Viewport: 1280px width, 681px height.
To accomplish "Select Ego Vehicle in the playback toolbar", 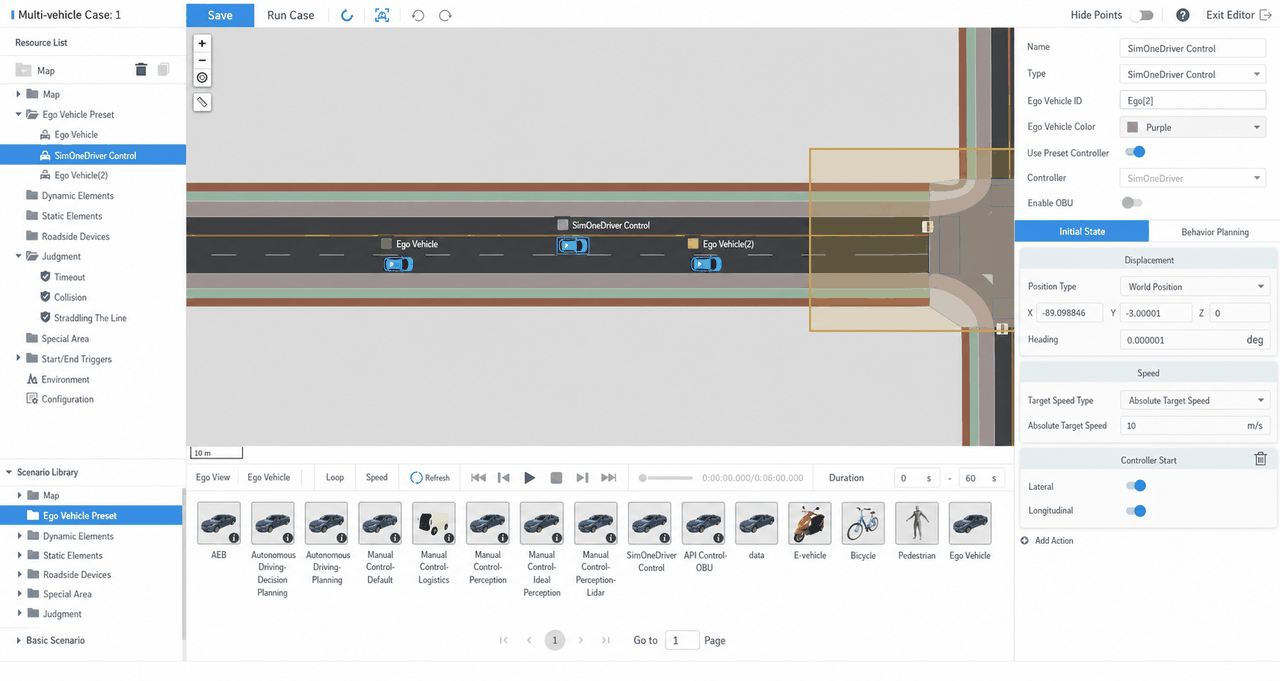I will (x=269, y=478).
